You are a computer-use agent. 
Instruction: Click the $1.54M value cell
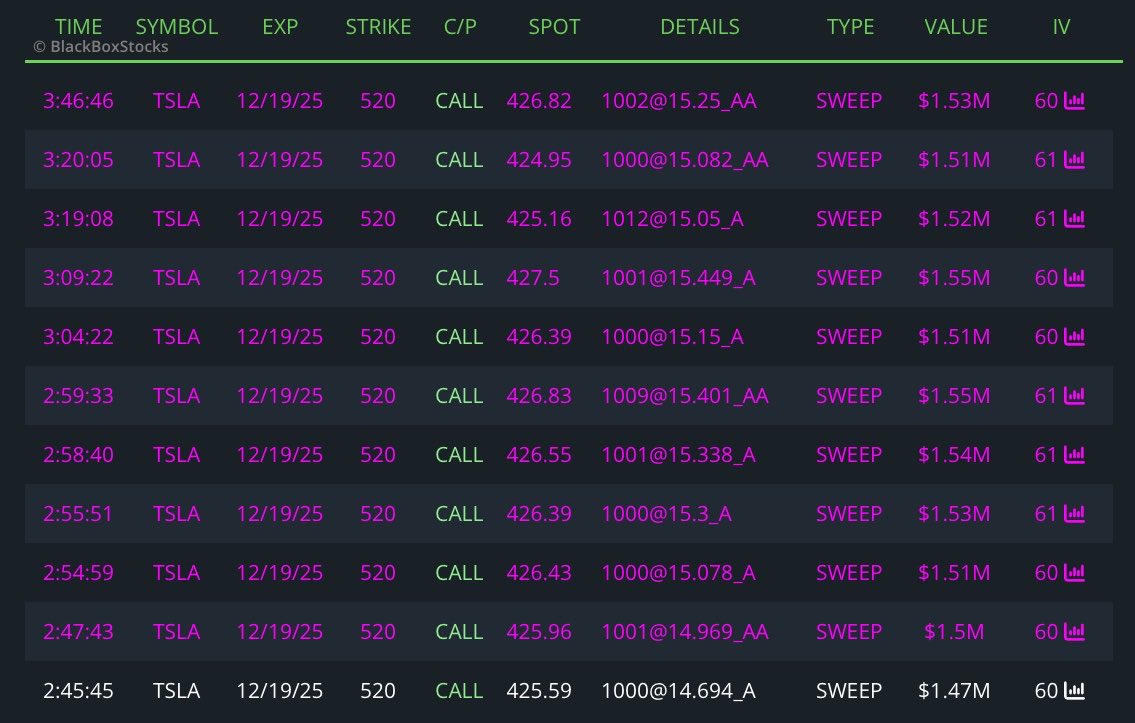pos(954,454)
